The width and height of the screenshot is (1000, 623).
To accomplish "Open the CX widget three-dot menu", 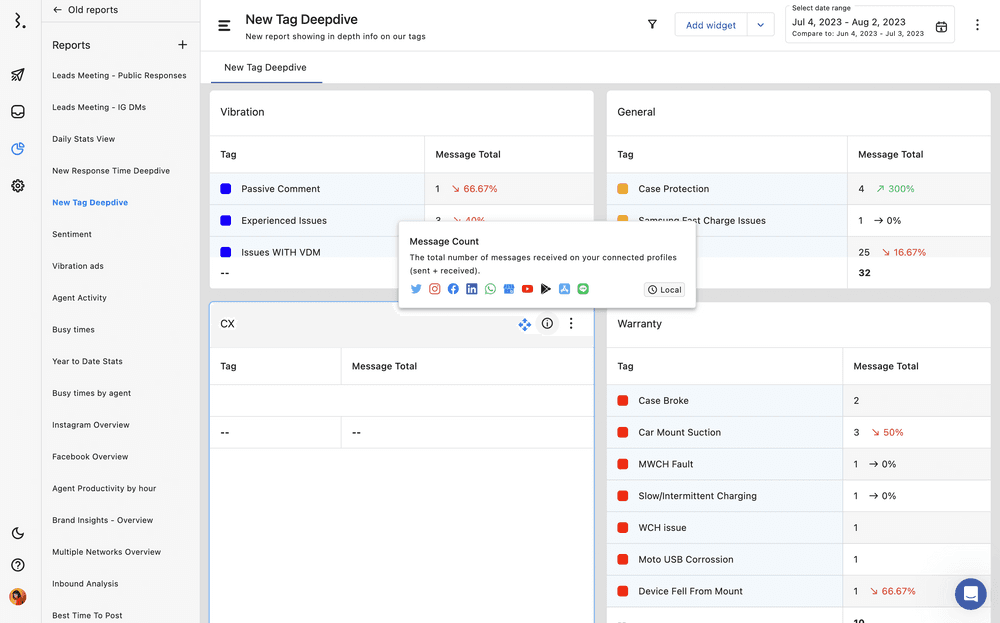I will [571, 324].
